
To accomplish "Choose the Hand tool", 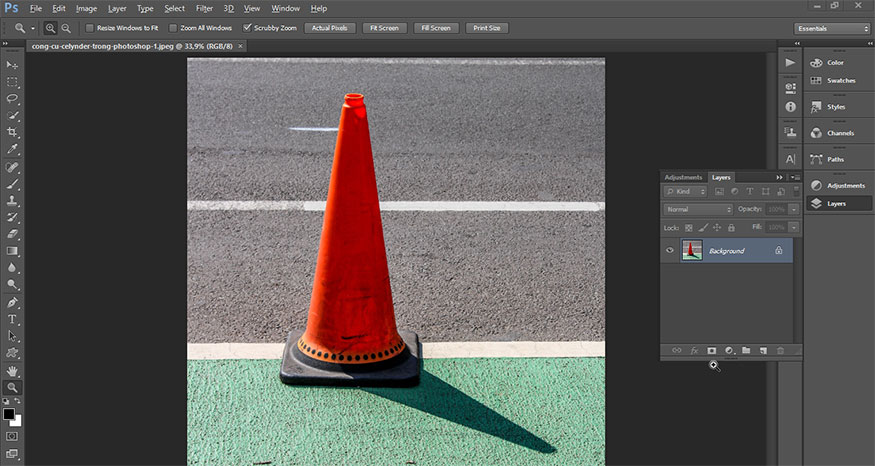I will pyautogui.click(x=13, y=370).
